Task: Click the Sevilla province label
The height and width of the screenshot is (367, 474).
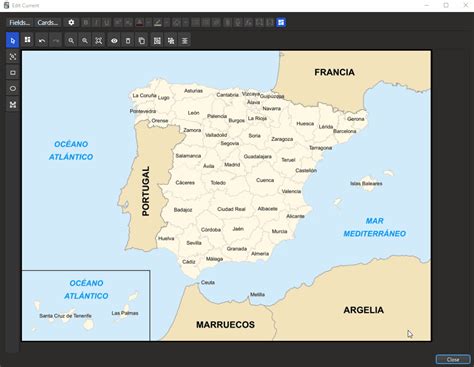Action: click(x=194, y=243)
